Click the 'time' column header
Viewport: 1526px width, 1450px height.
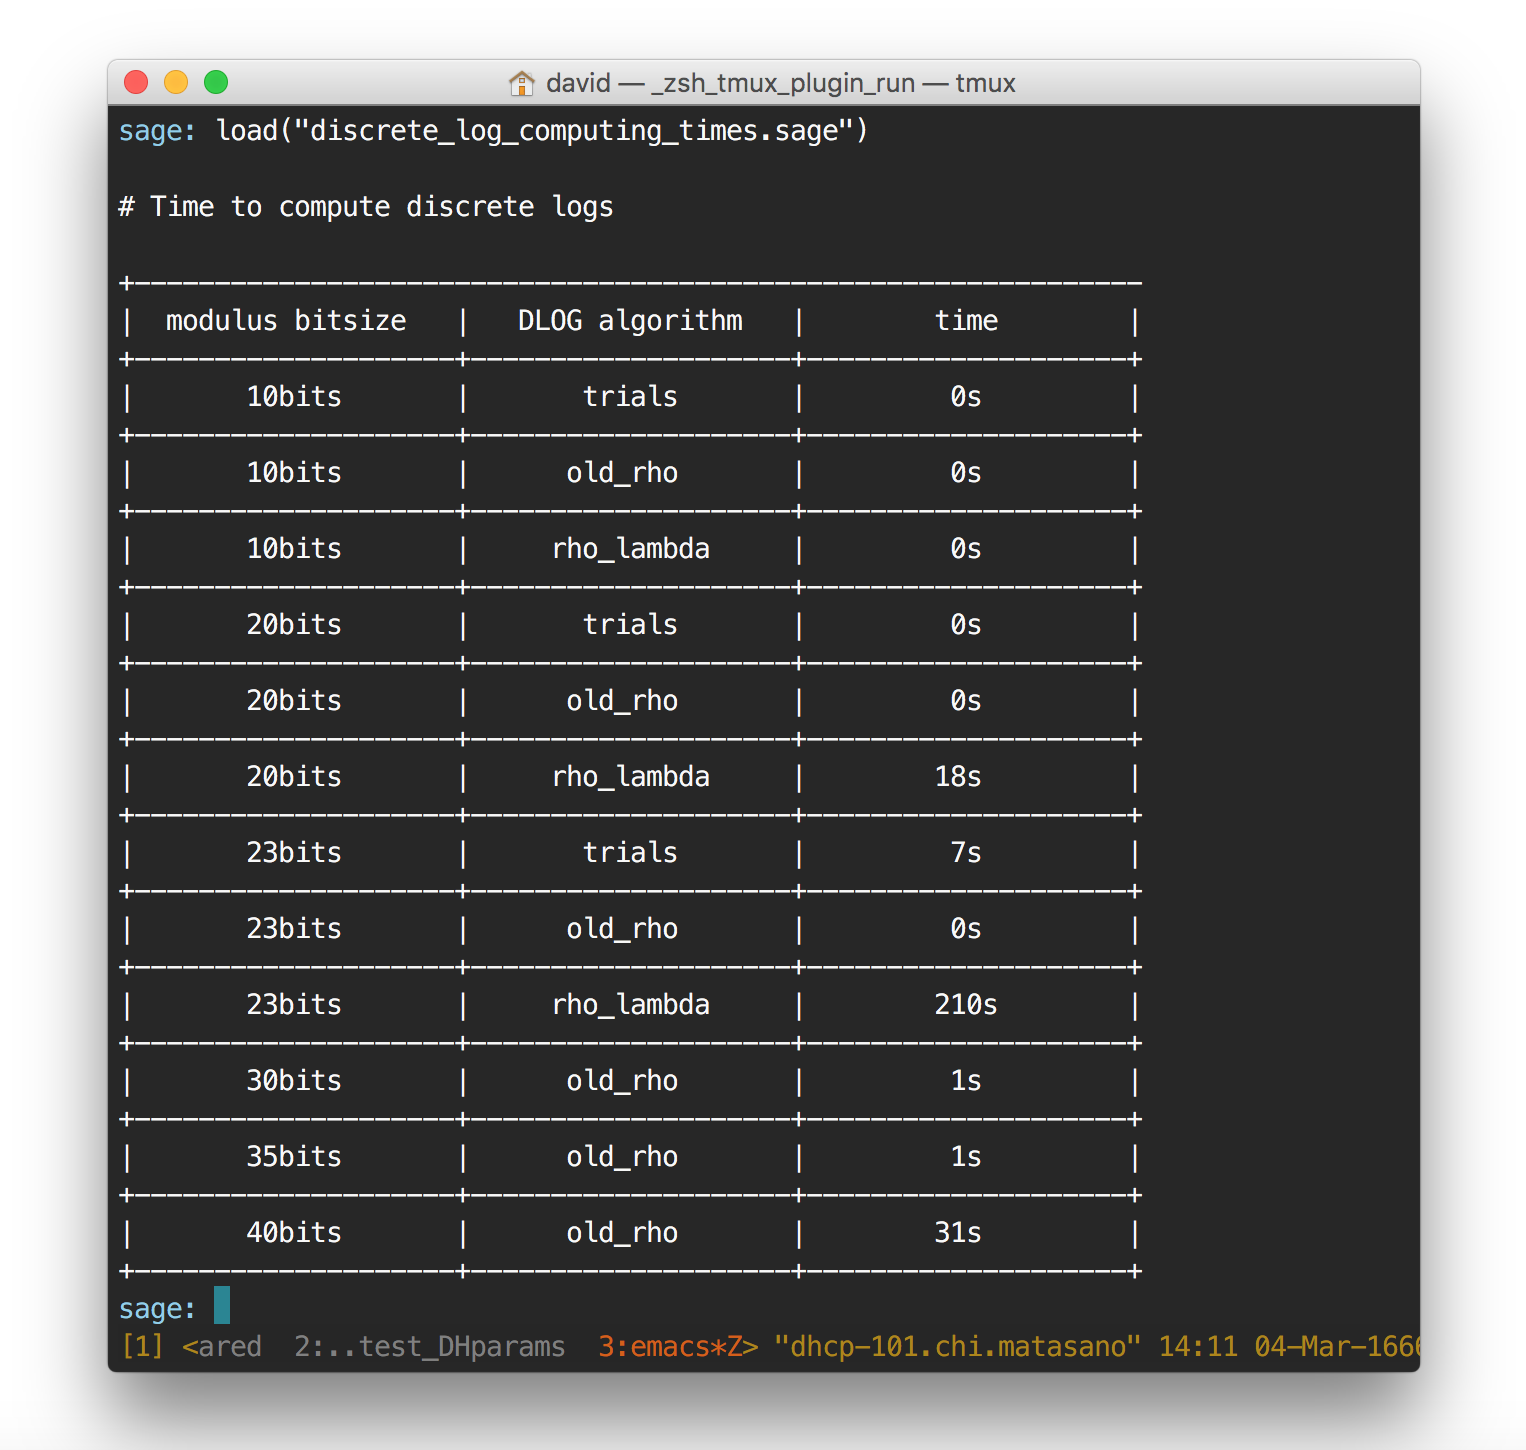pyautogui.click(x=966, y=321)
